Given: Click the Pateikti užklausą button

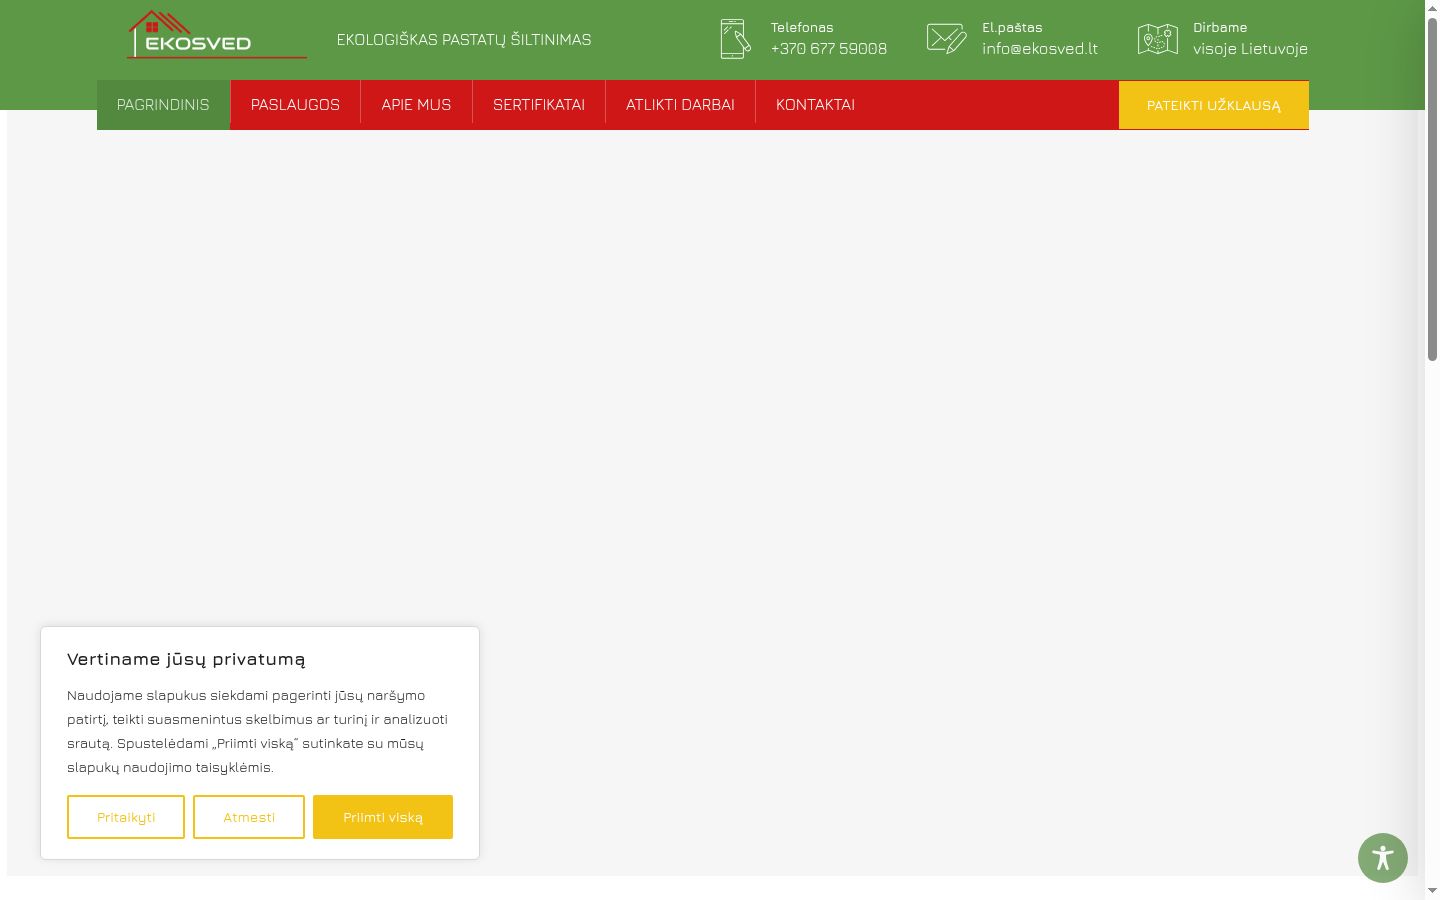Looking at the screenshot, I should pos(1214,105).
